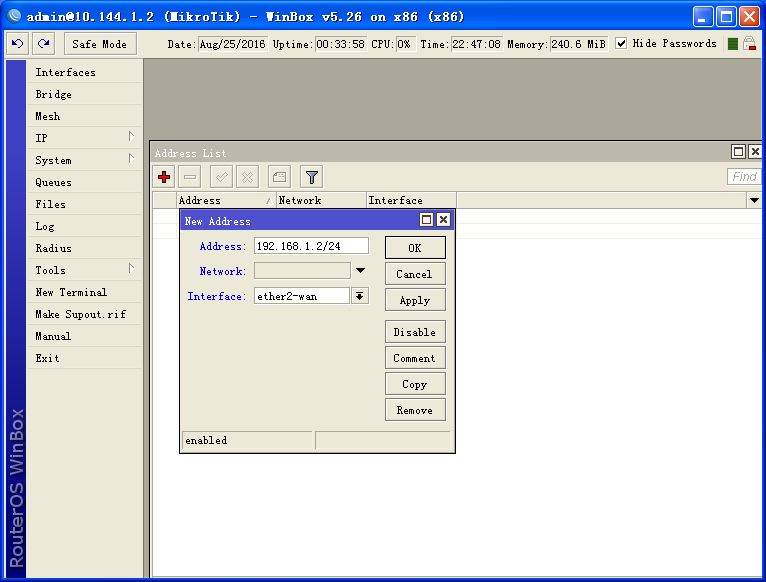The height and width of the screenshot is (582, 766).
Task: Click the CPU value 0%
Action: pyautogui.click(x=405, y=44)
